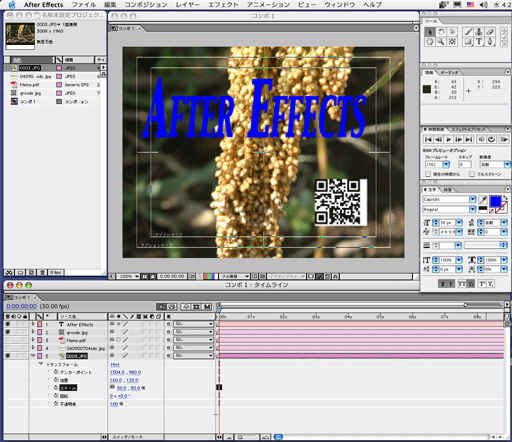The width and height of the screenshot is (512, 442).
Task: Toggle Faux Bold text style button
Action: click(x=442, y=284)
